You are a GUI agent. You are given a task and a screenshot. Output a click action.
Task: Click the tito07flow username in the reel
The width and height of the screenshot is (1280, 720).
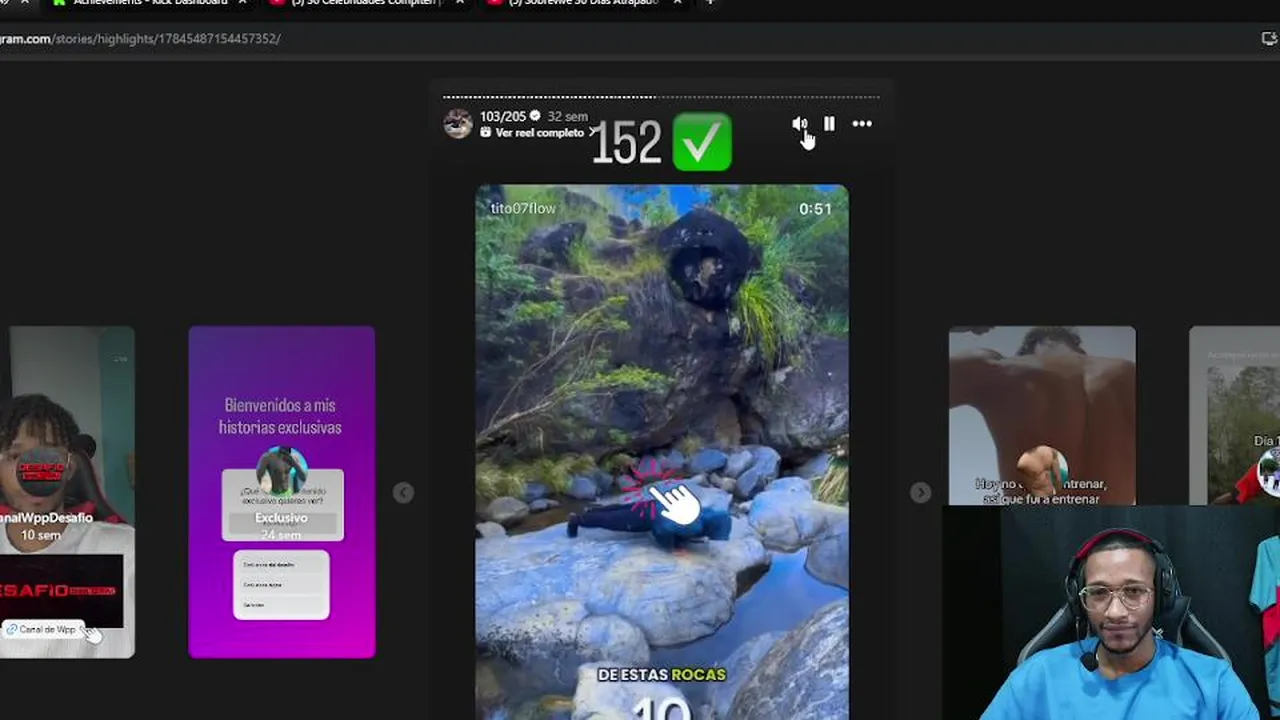pyautogui.click(x=523, y=208)
